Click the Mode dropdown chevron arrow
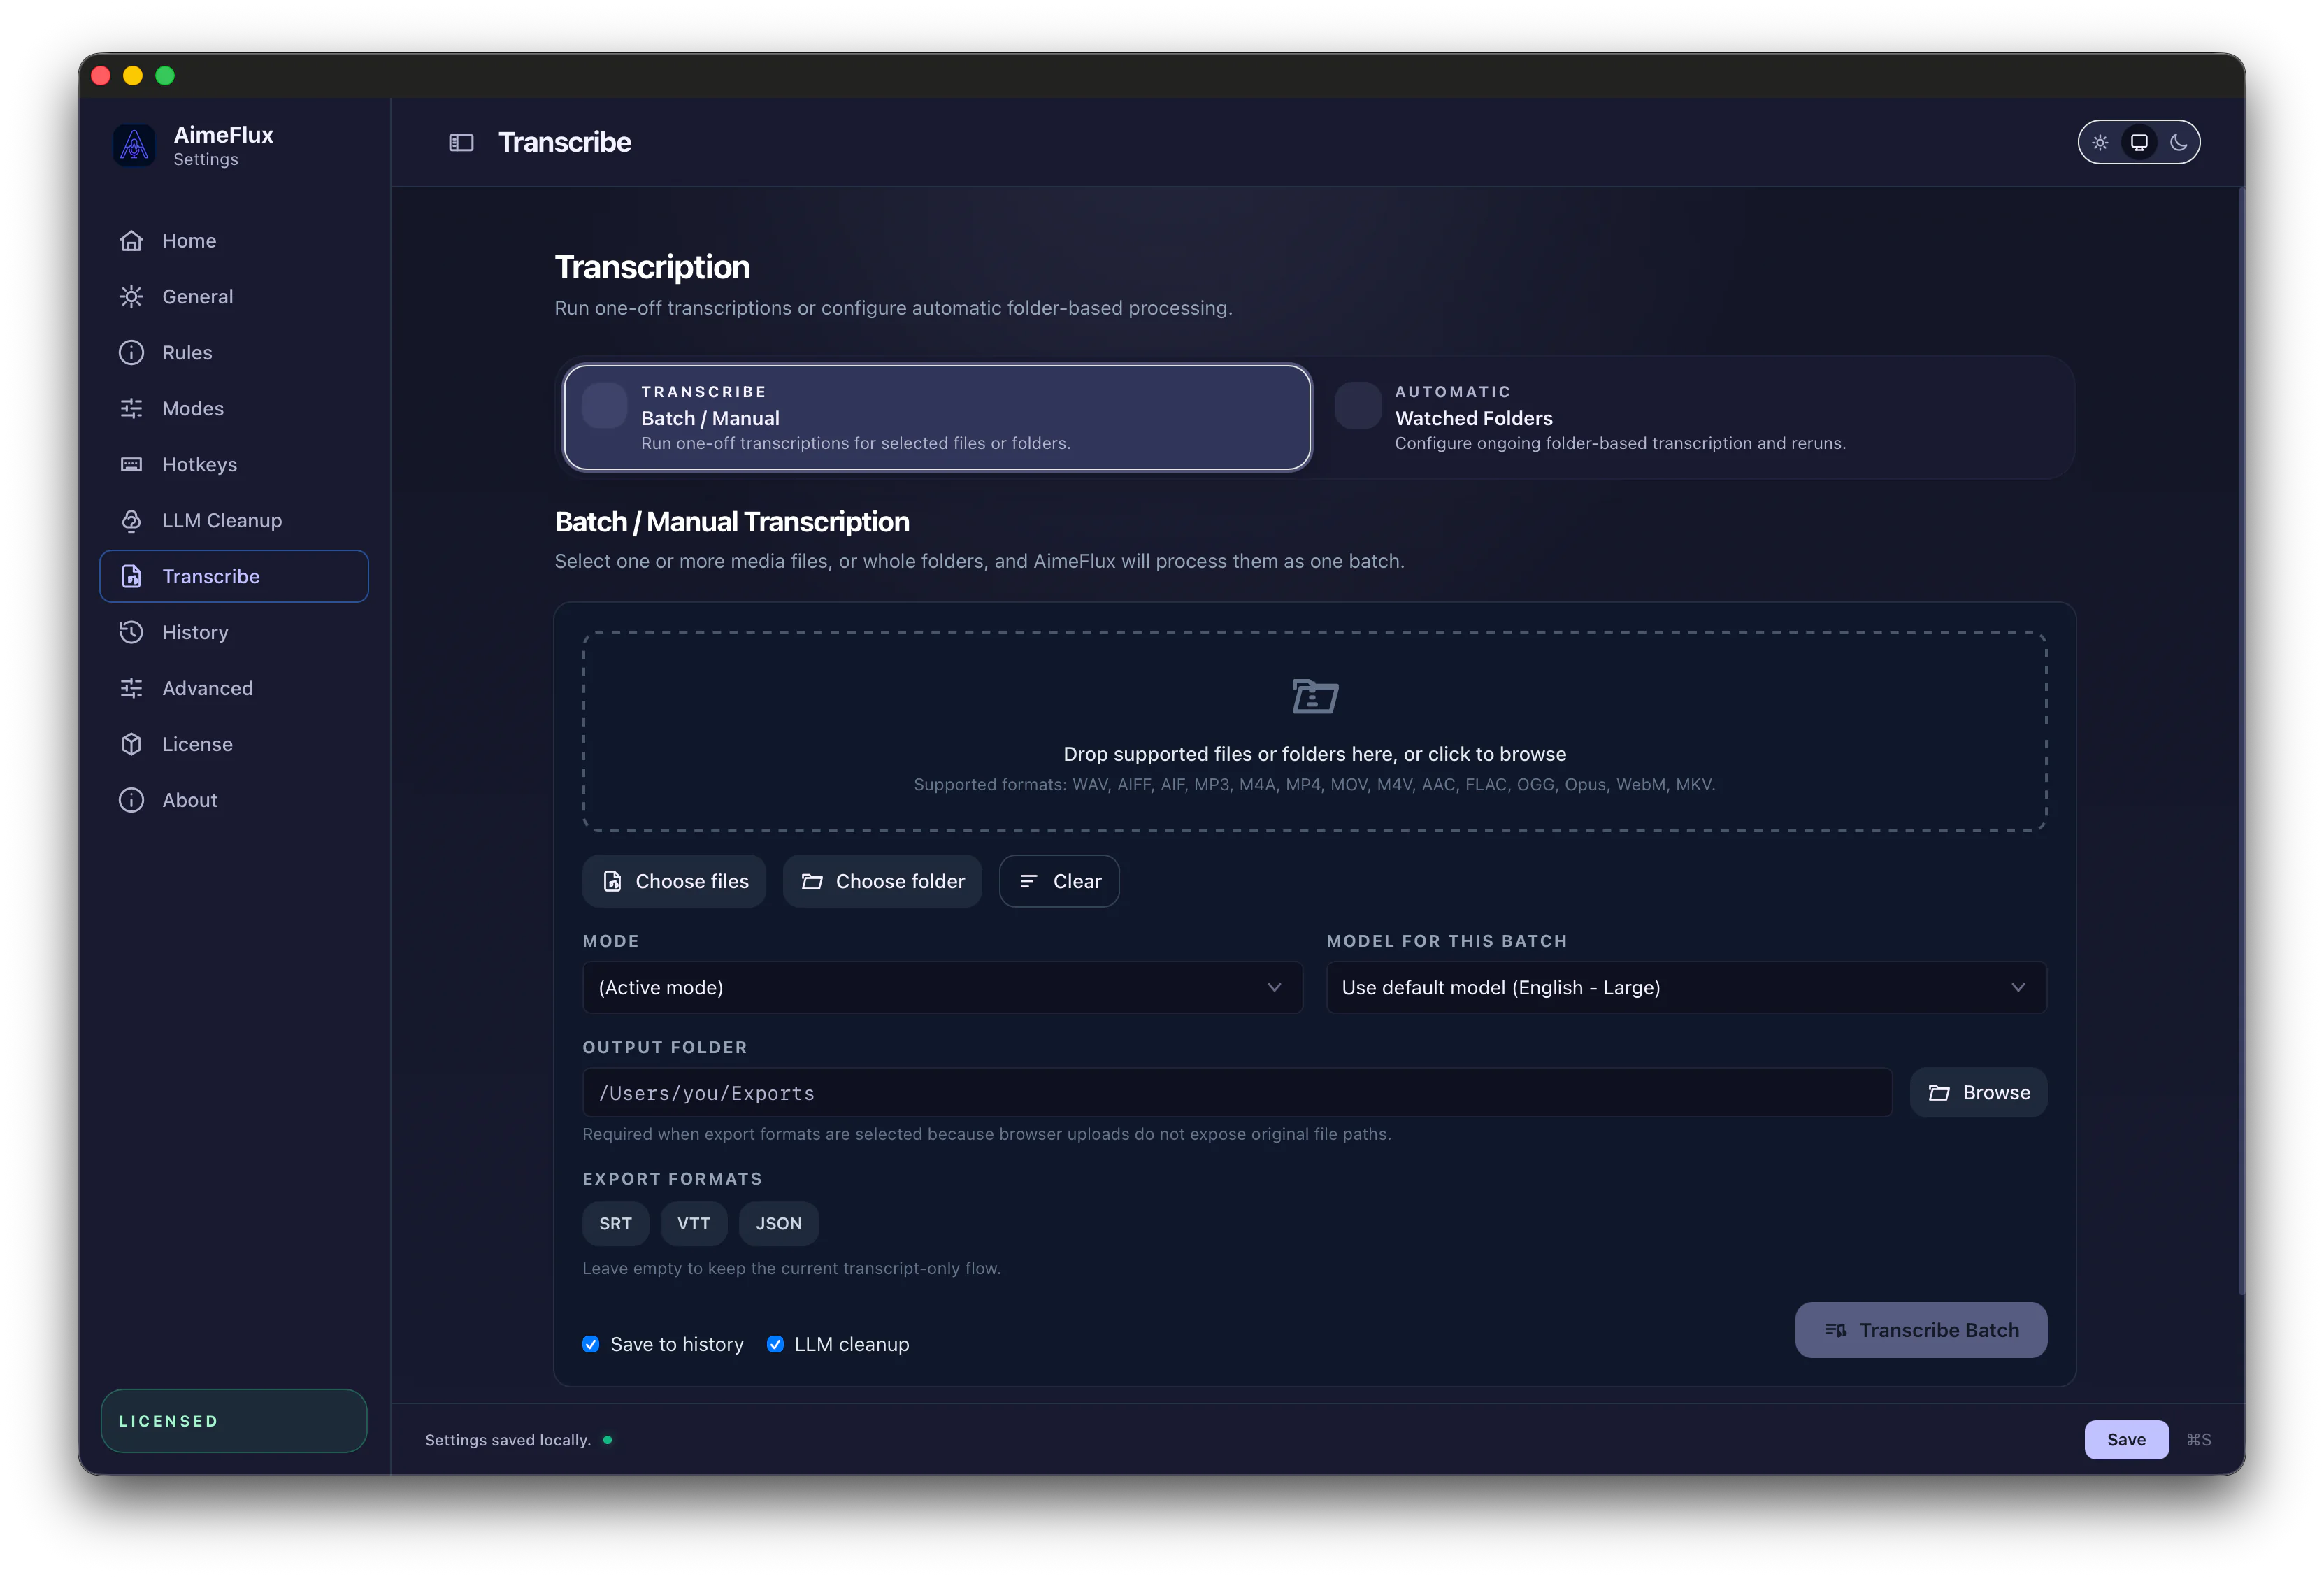This screenshot has width=2324, height=1579. [x=1274, y=988]
